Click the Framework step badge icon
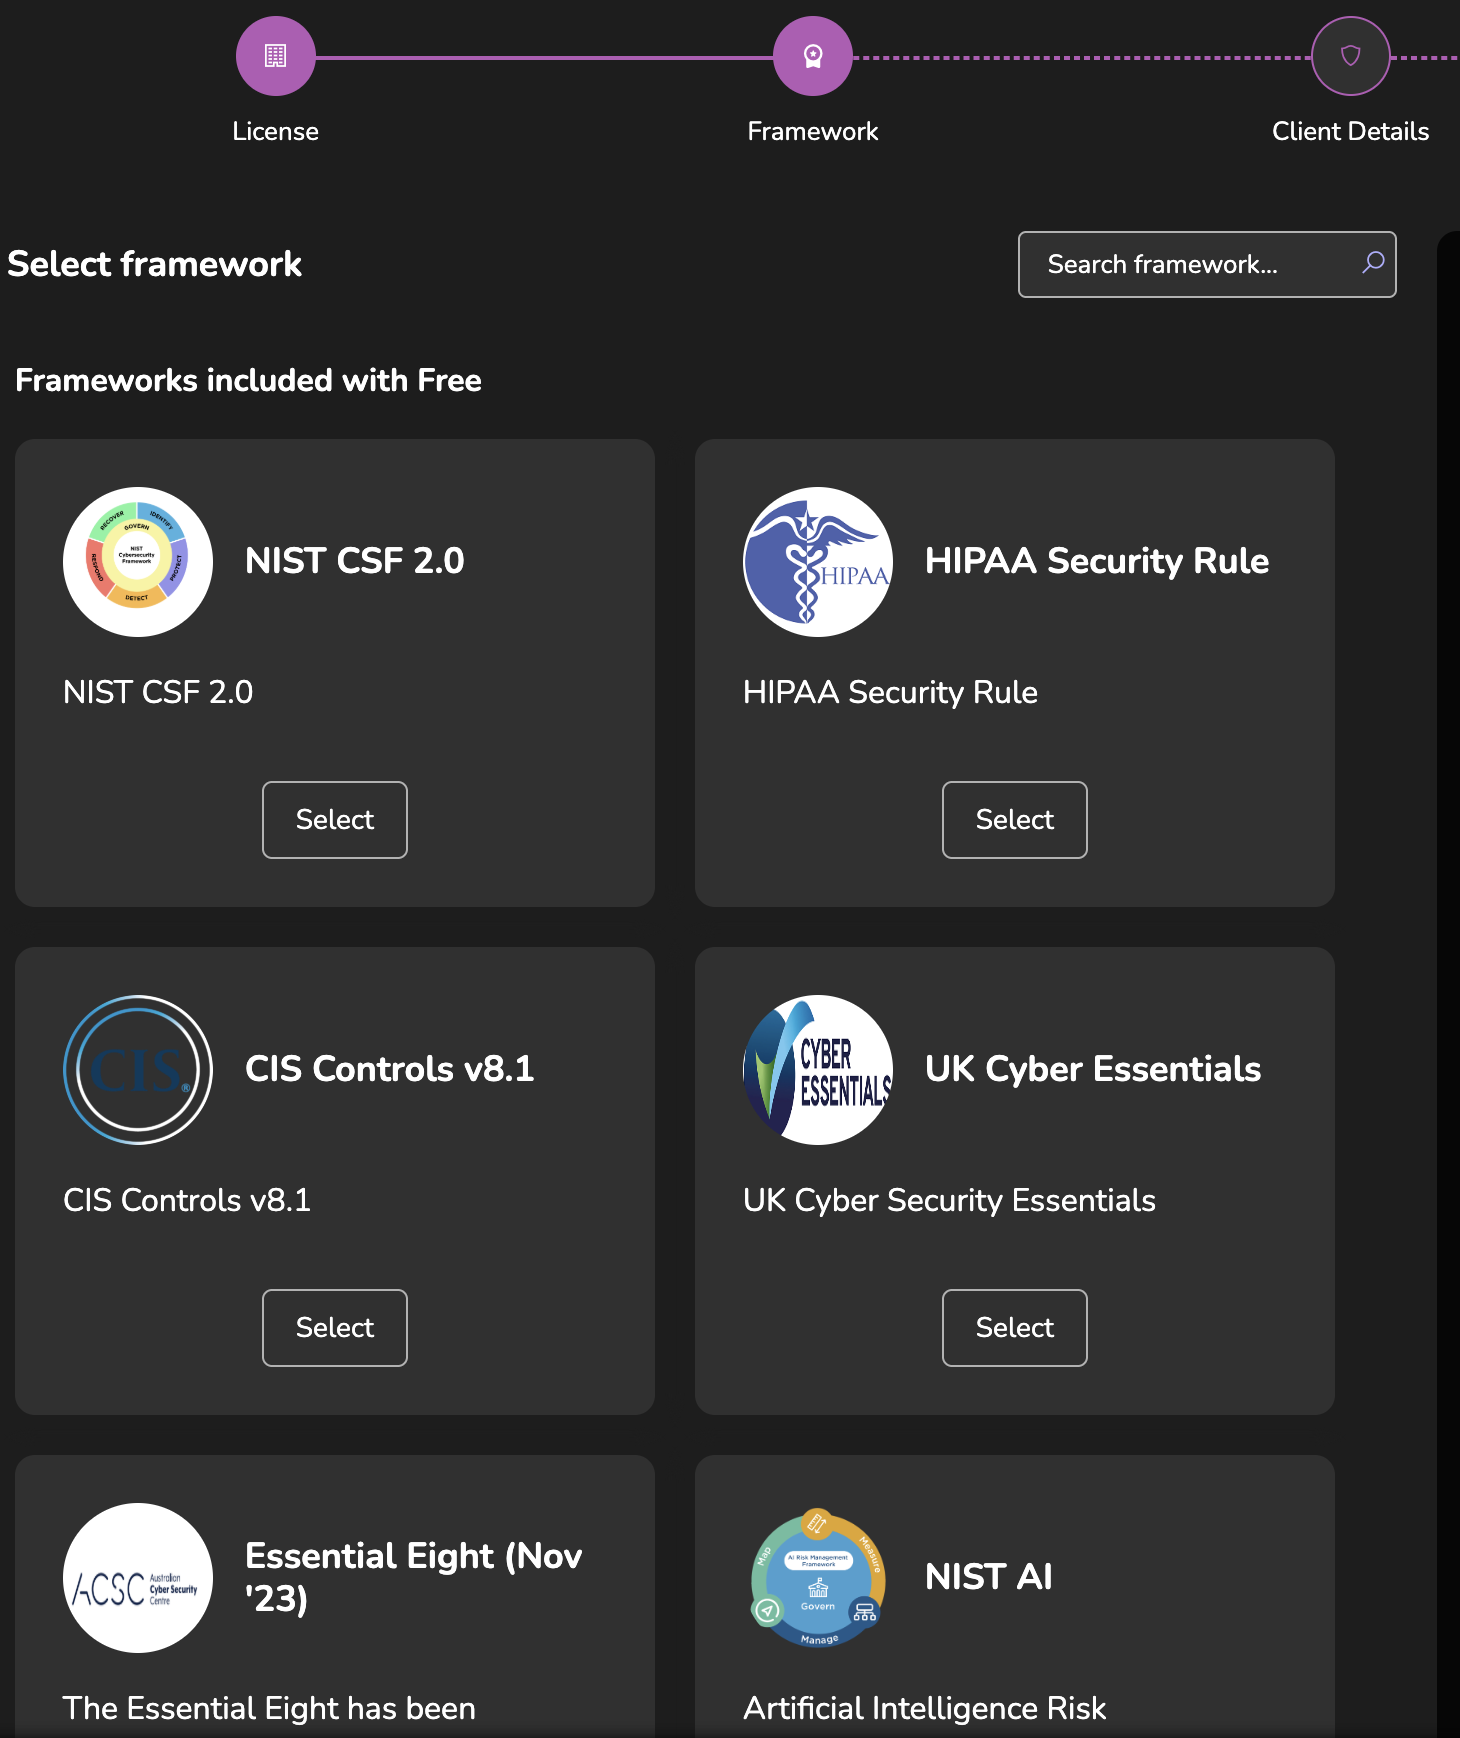 click(812, 56)
